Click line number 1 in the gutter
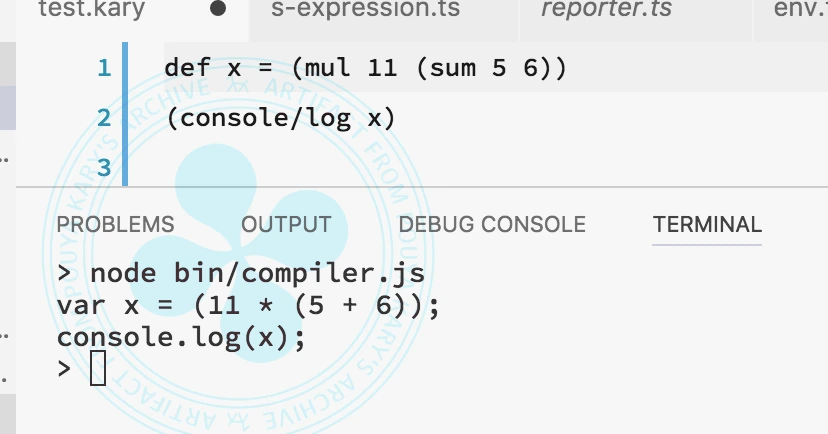828x434 pixels. [104, 69]
